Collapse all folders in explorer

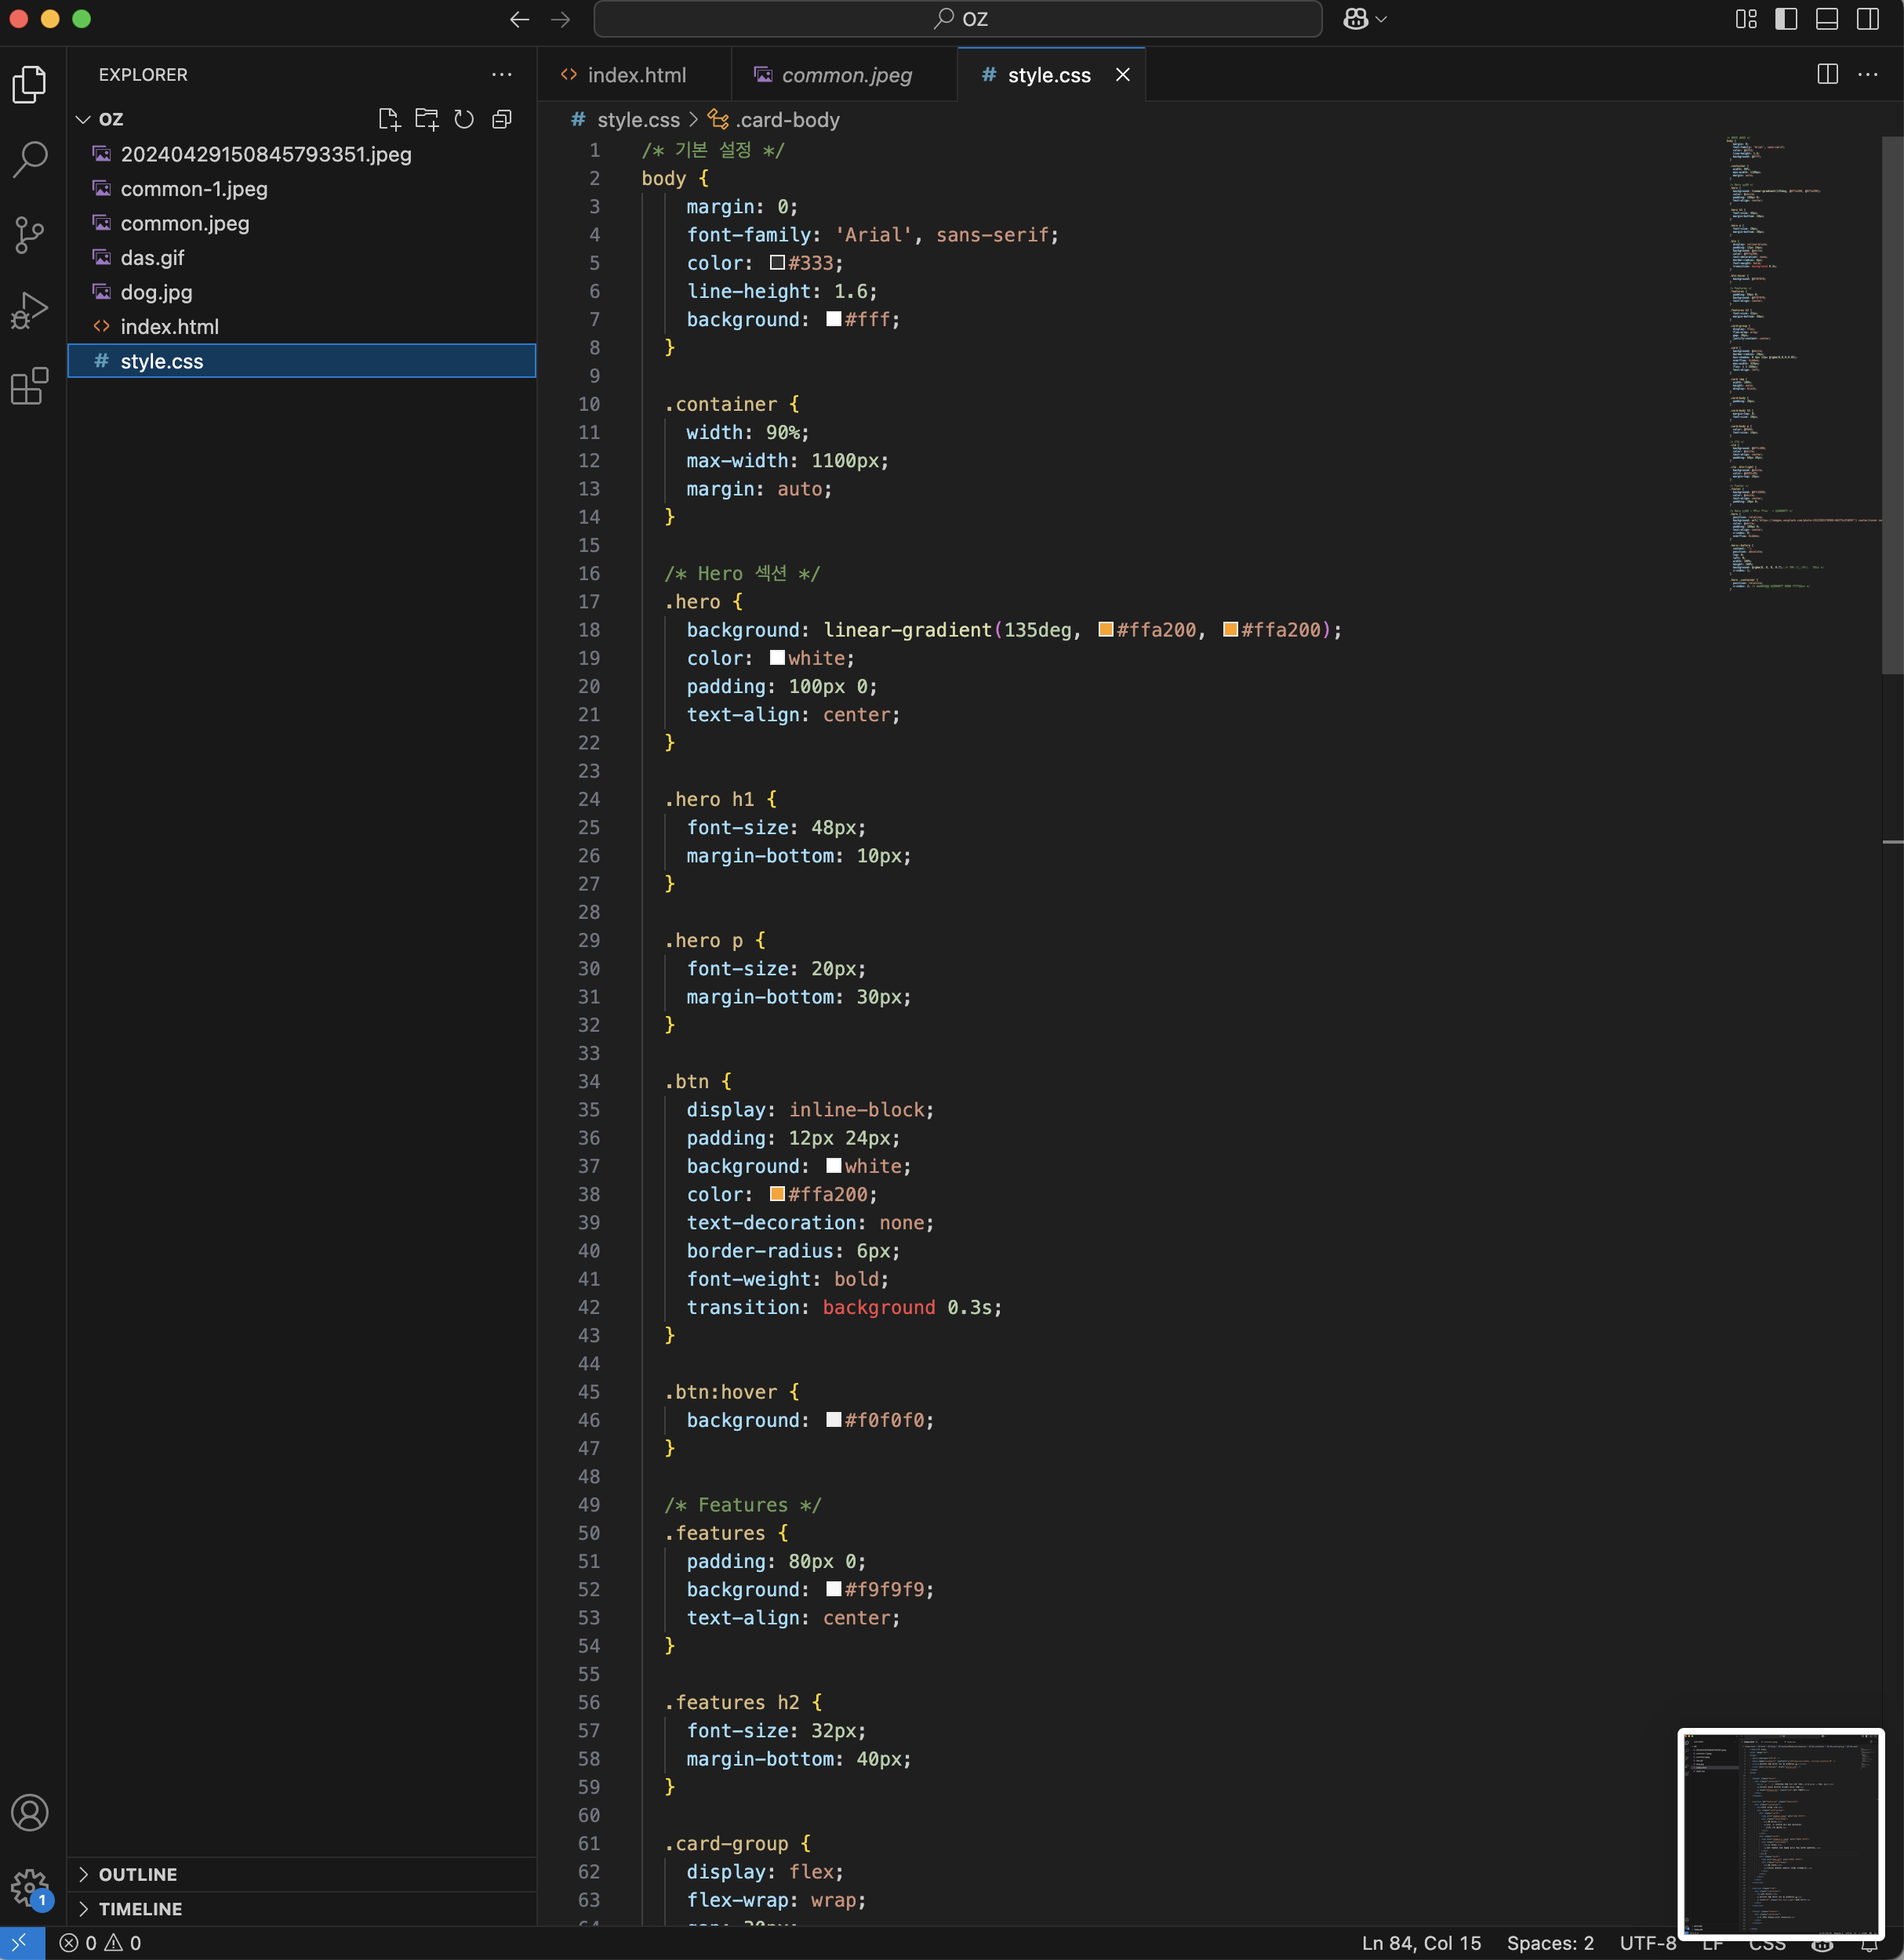coord(502,119)
